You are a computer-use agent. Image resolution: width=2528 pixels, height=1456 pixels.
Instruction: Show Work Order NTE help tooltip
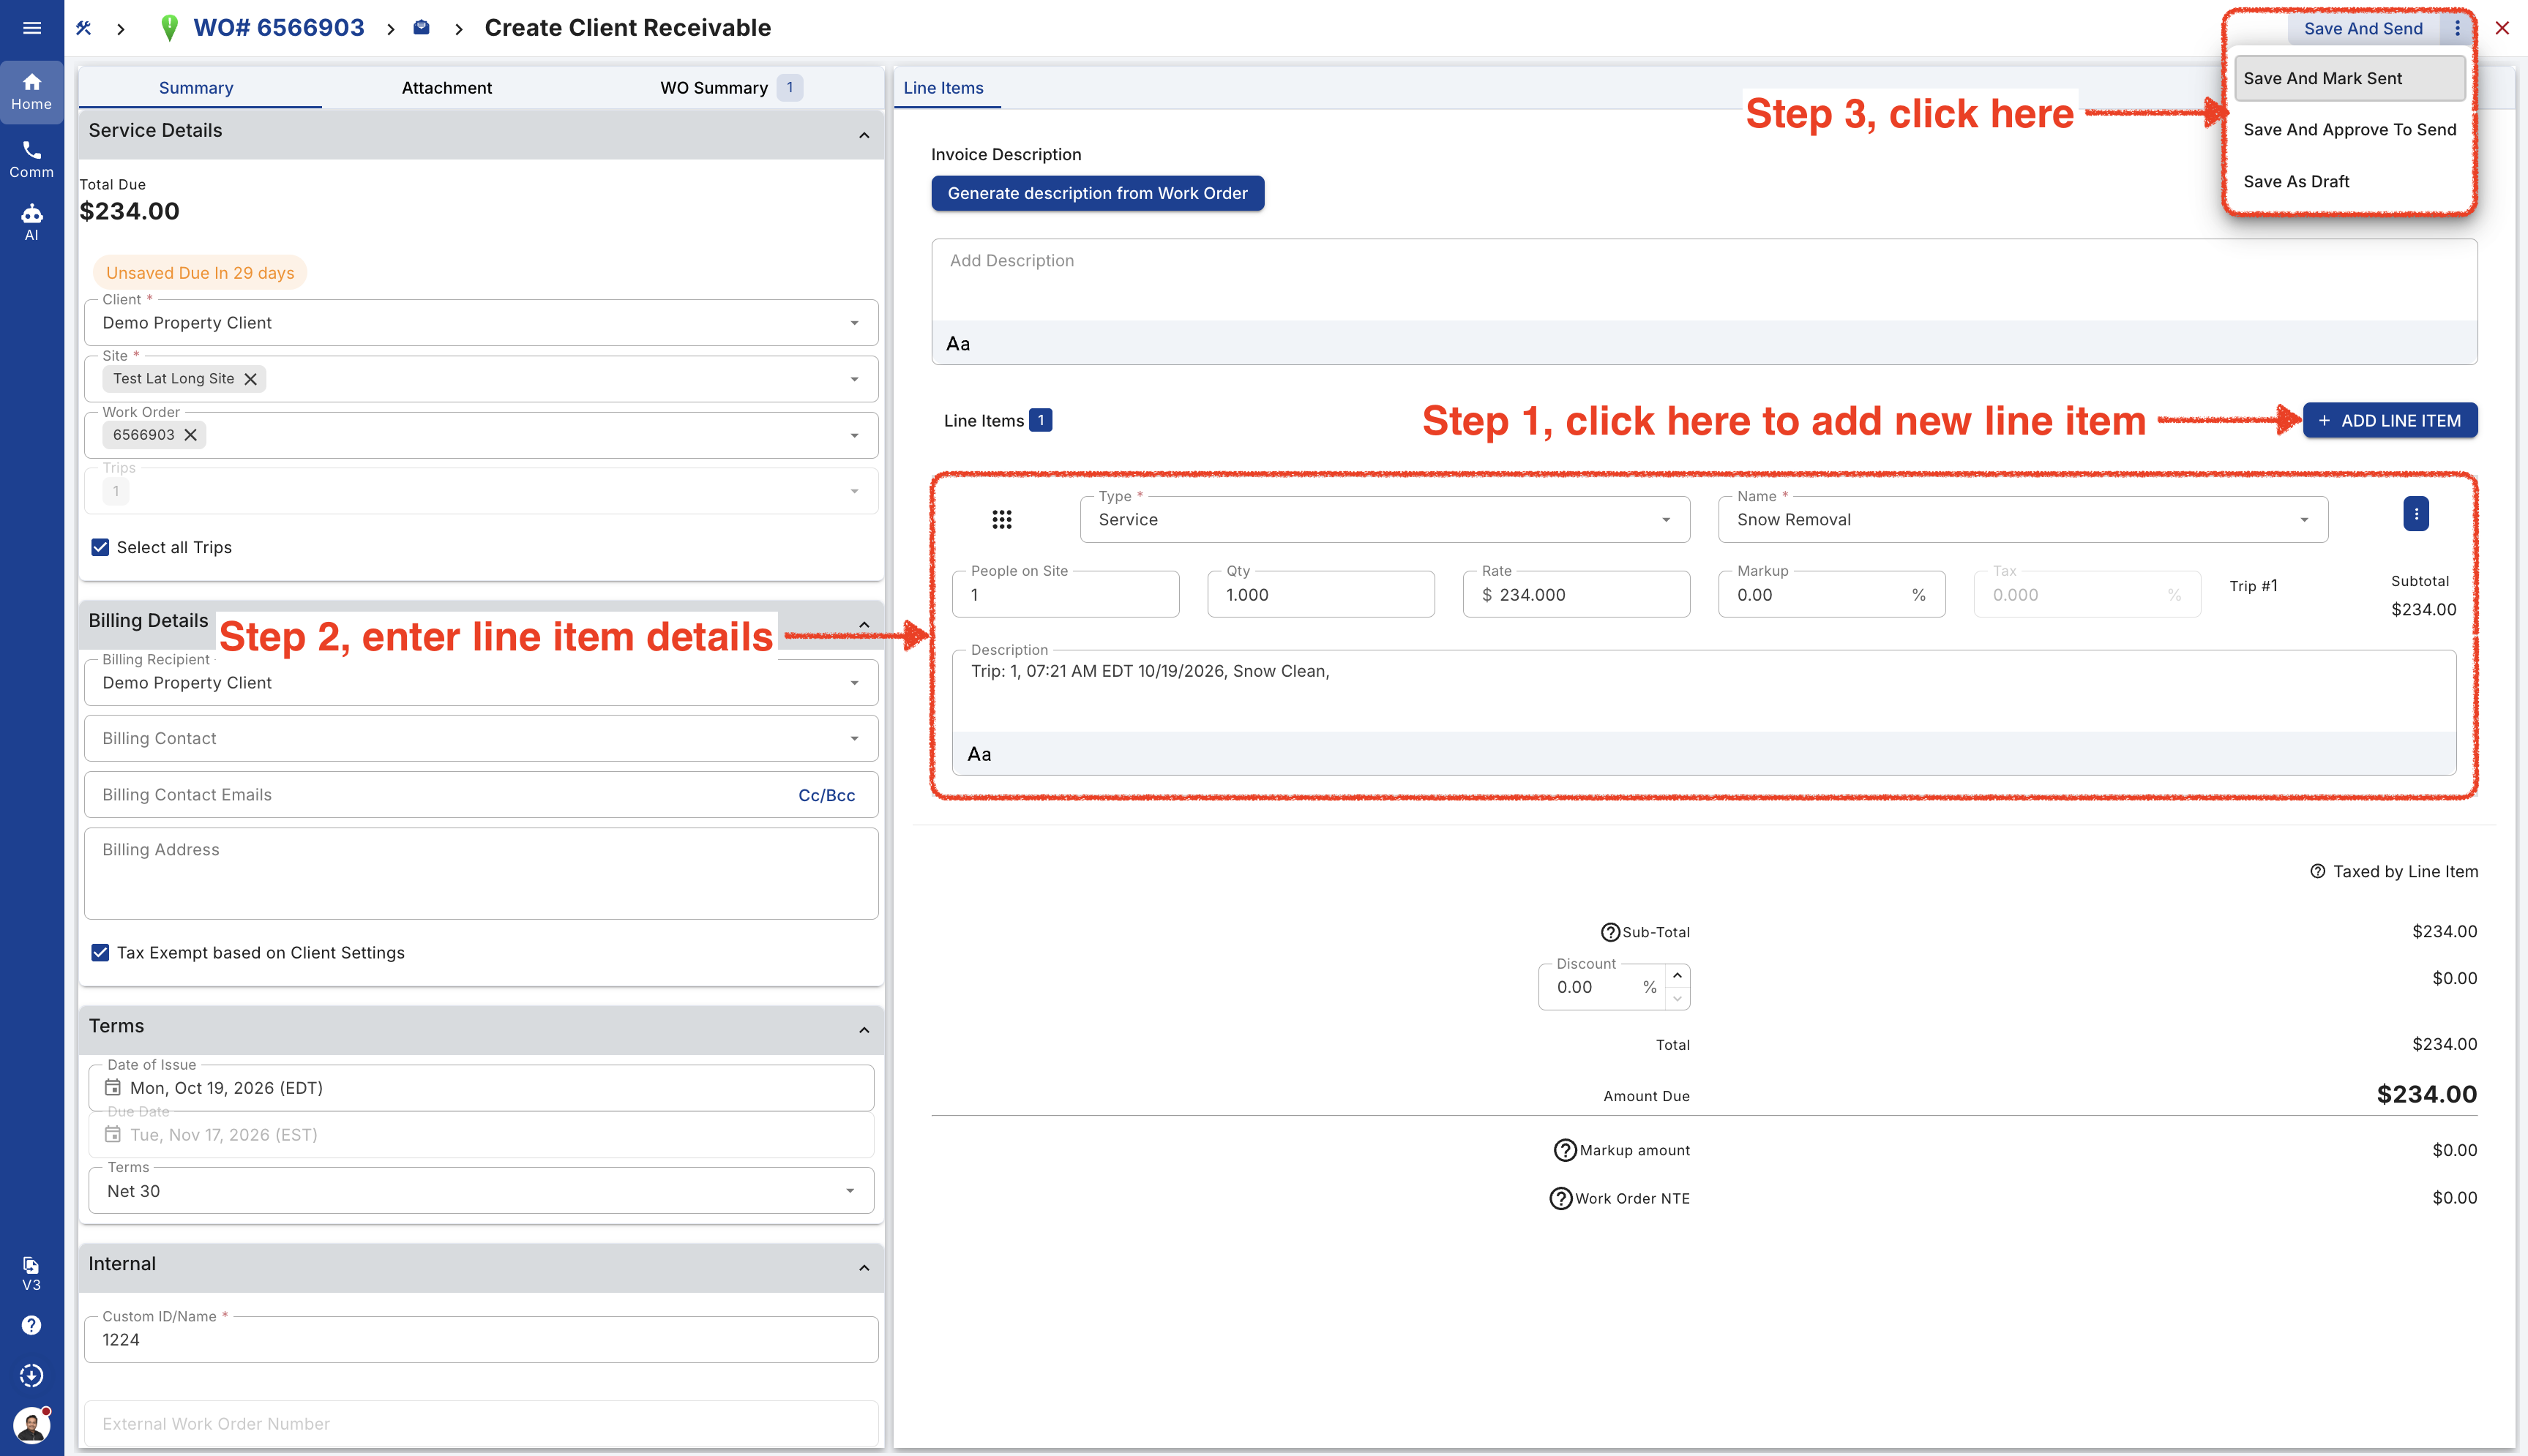point(1560,1198)
